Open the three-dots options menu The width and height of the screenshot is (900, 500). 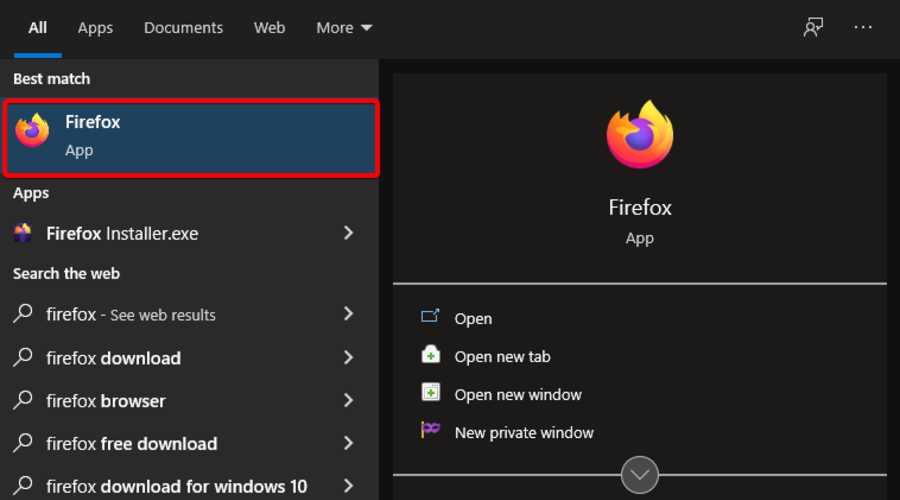863,28
